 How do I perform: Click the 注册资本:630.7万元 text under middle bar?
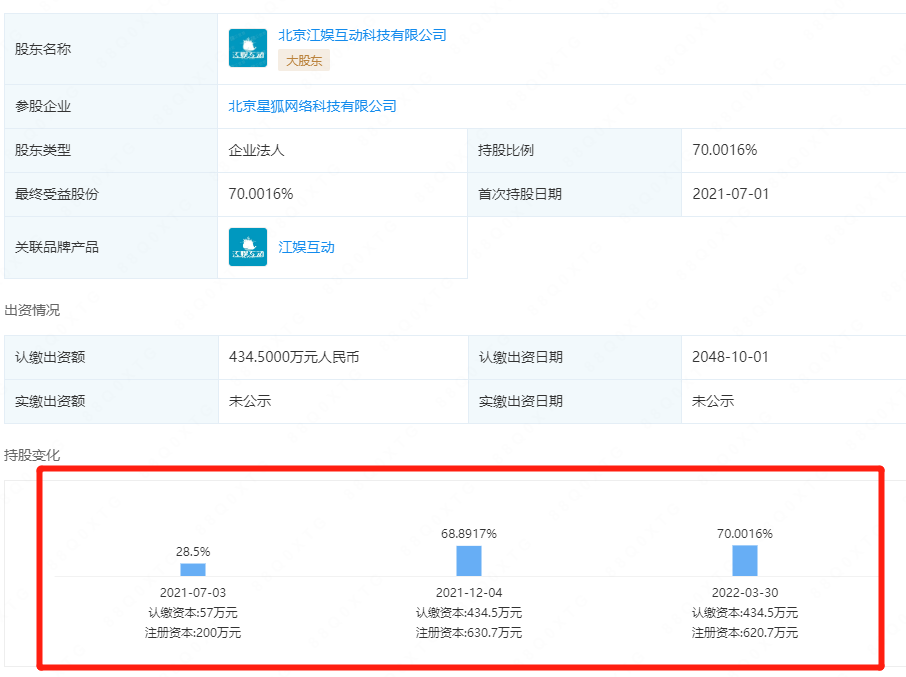[x=466, y=630]
